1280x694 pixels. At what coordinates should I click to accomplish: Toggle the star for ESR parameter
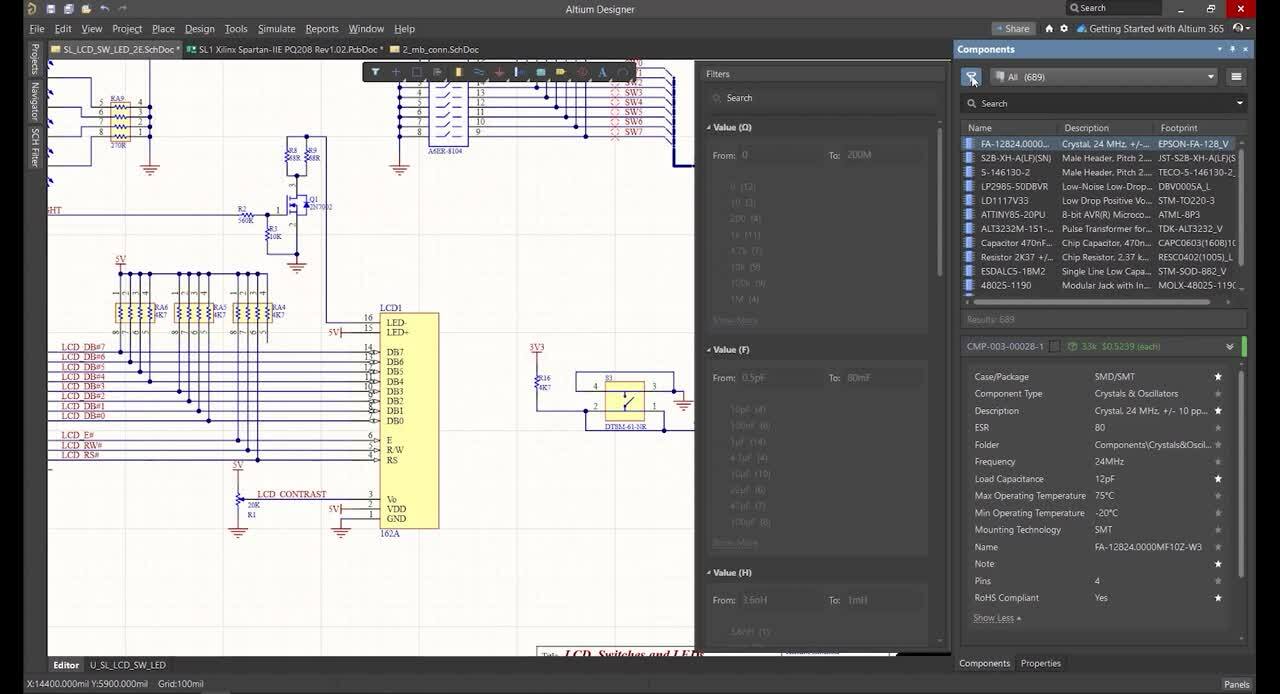pyautogui.click(x=1217, y=428)
